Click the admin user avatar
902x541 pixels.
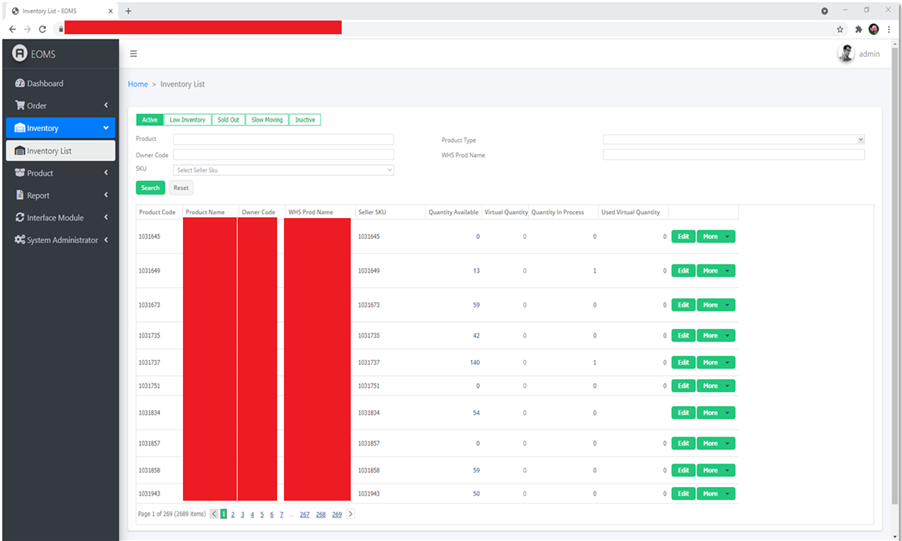click(x=846, y=54)
